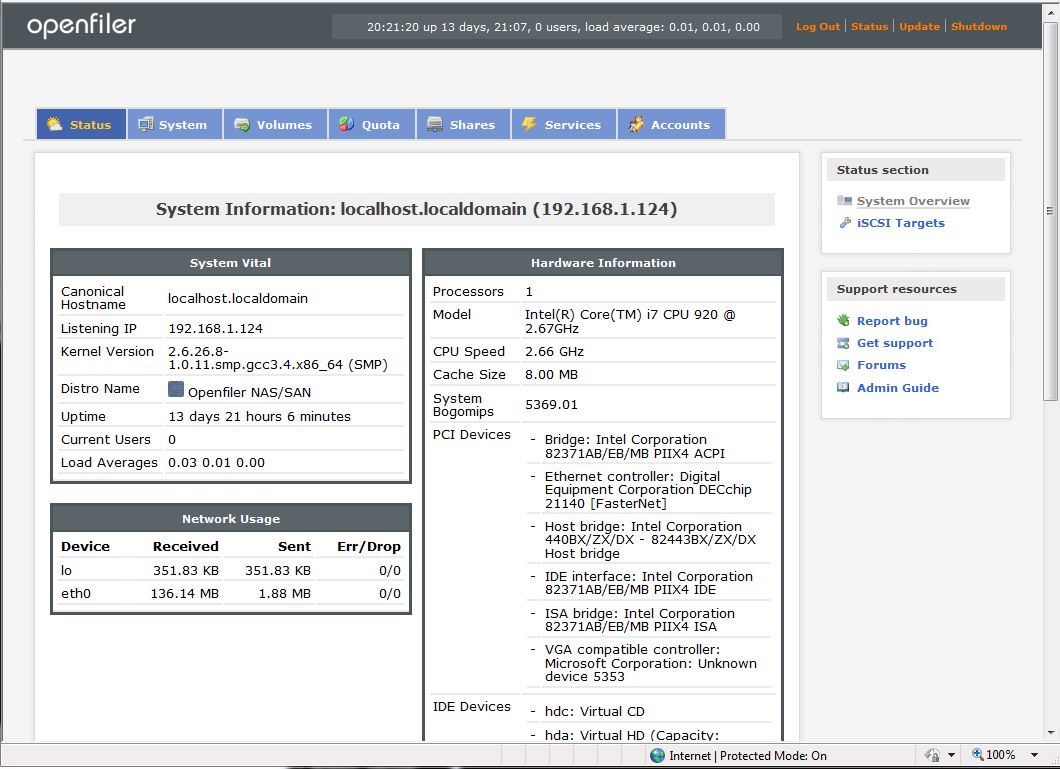Open the Update link in header
1060x769 pixels.
[918, 27]
